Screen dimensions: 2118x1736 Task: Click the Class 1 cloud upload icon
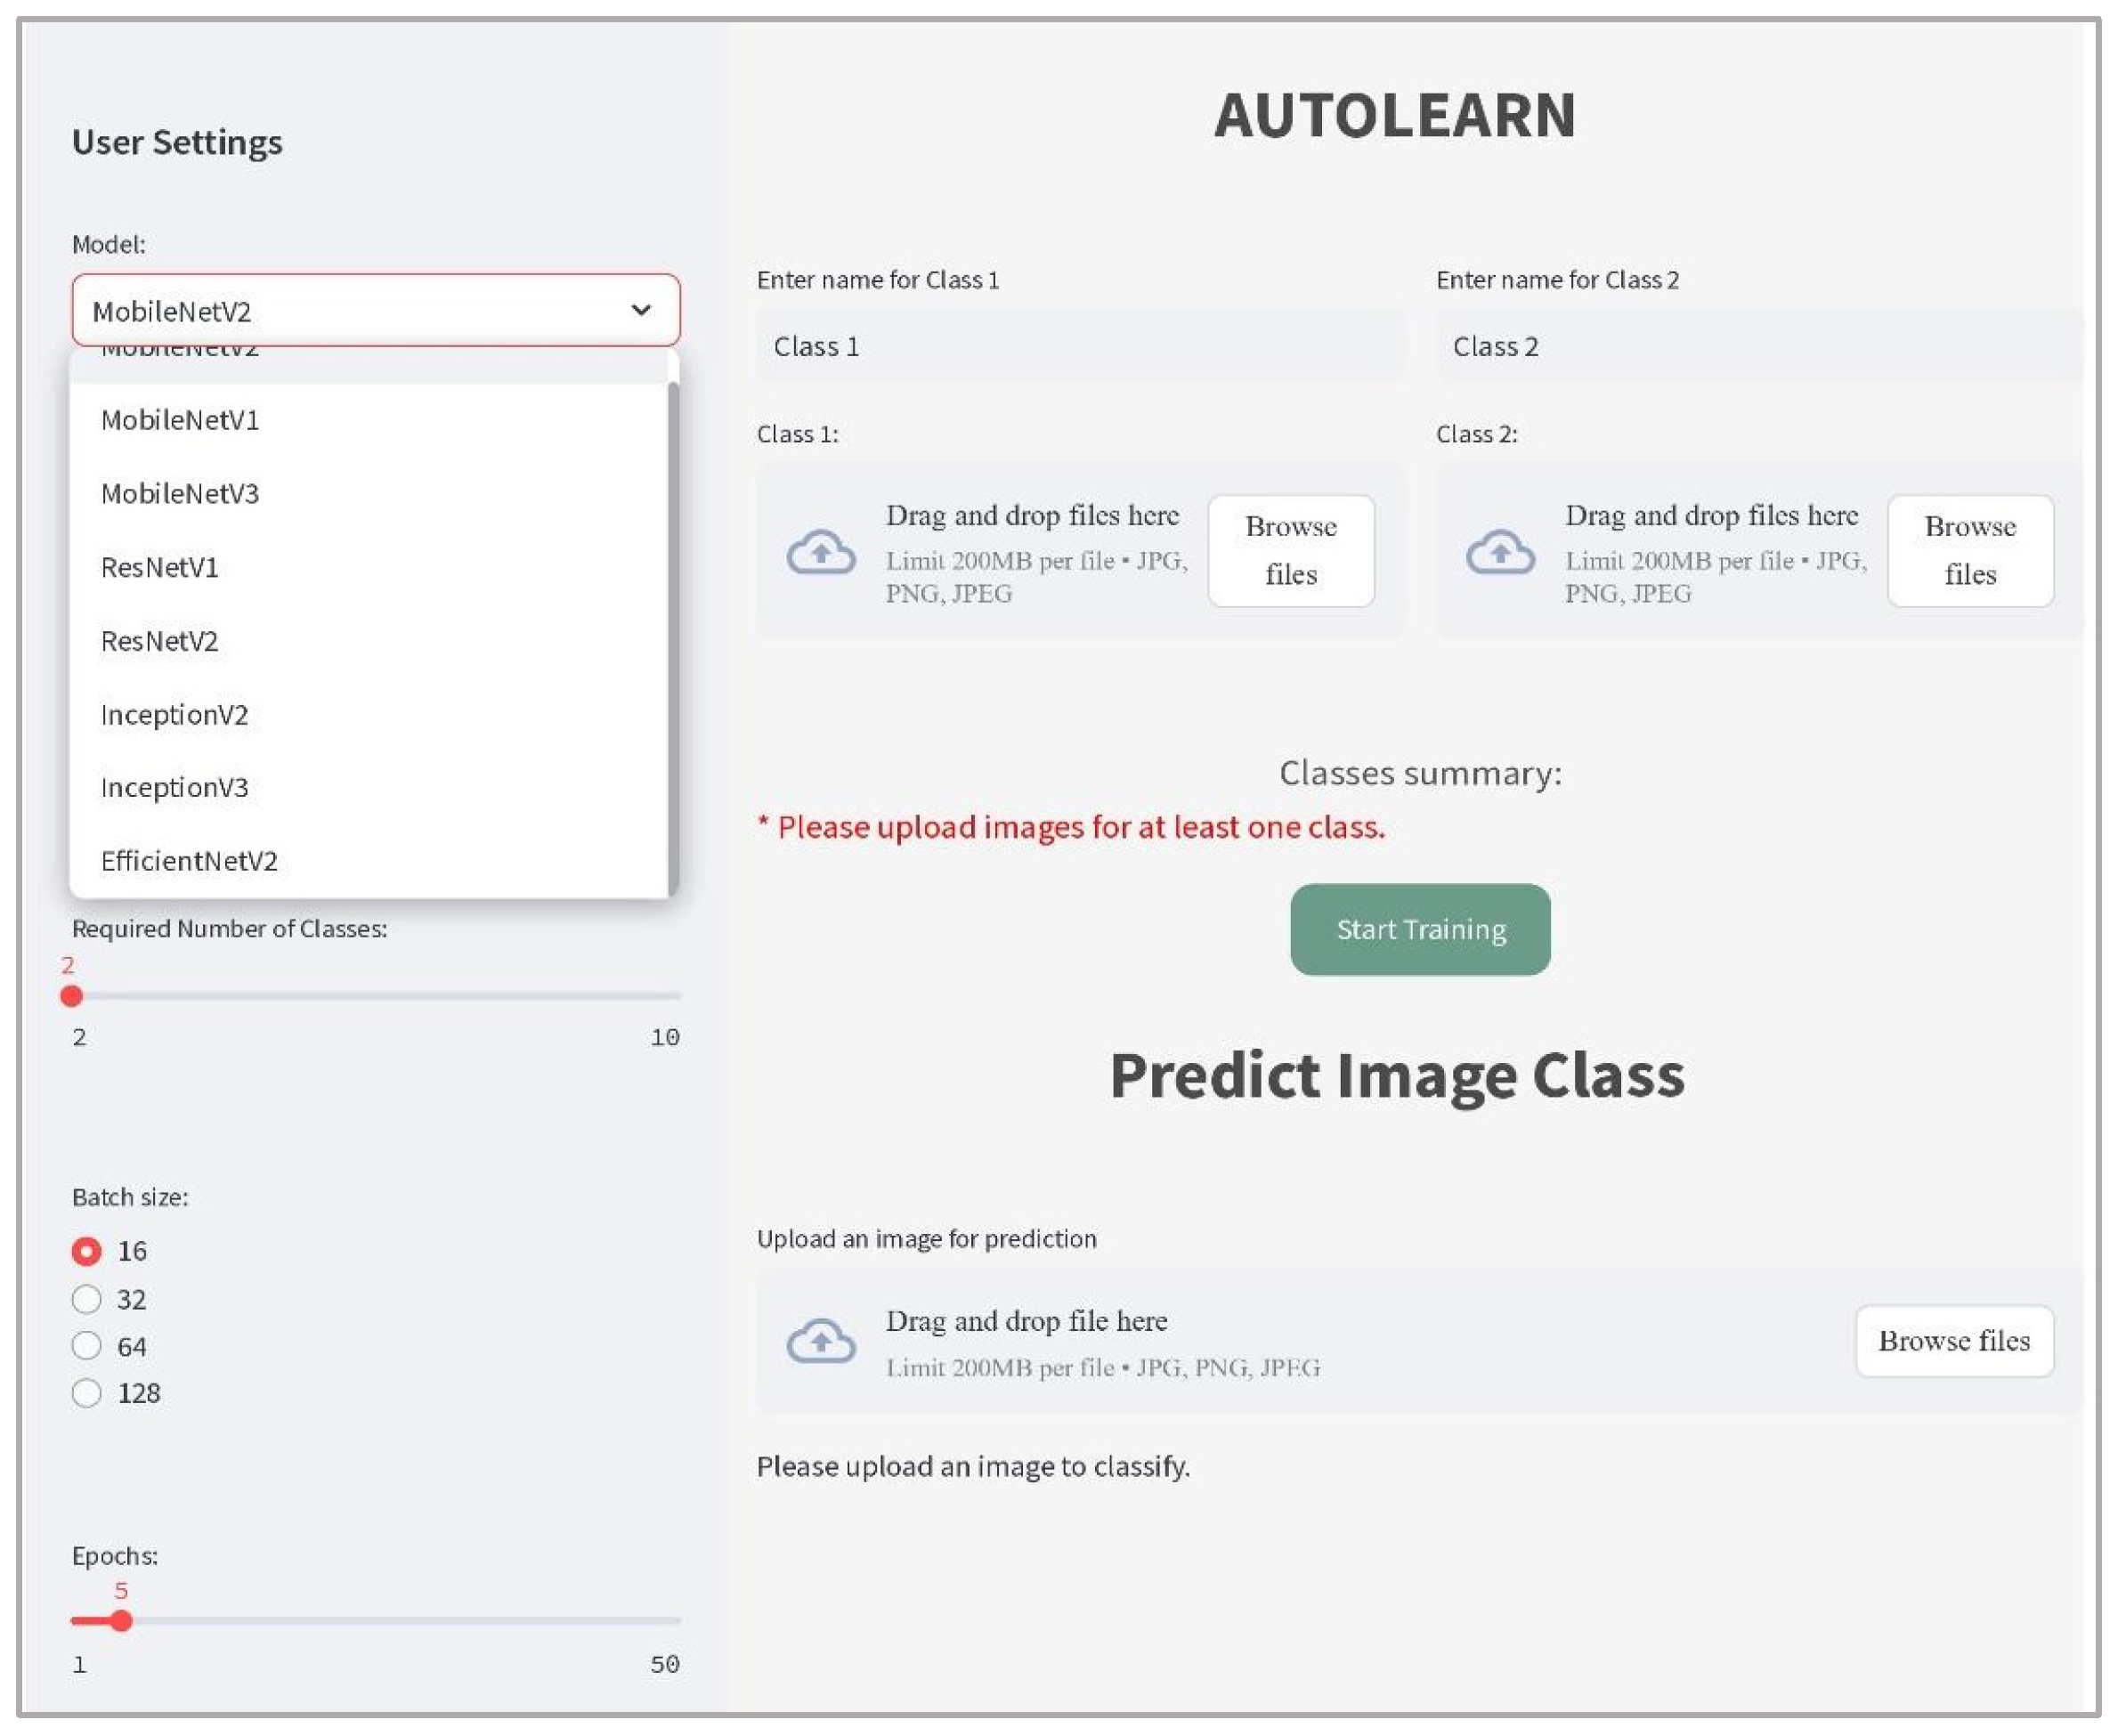[820, 552]
